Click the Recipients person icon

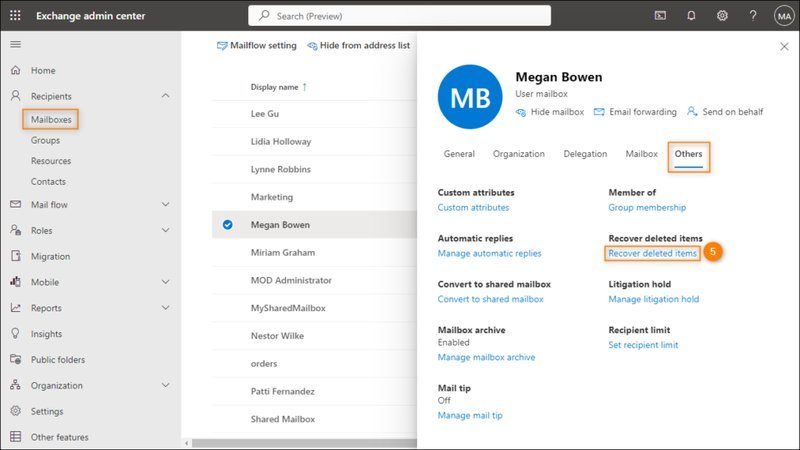[16, 96]
